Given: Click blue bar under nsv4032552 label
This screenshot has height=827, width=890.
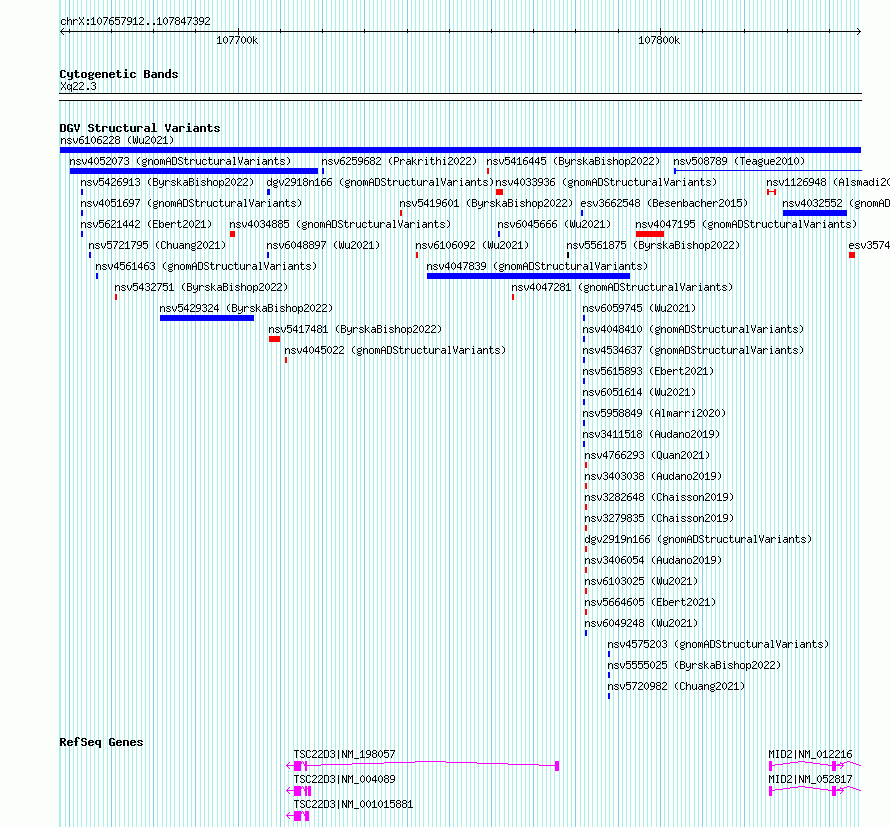Looking at the screenshot, I should click(815, 213).
